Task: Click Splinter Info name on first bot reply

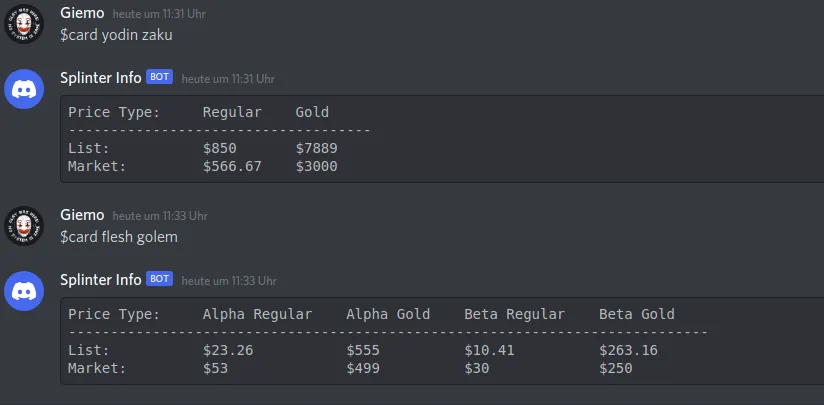Action: click(x=100, y=78)
